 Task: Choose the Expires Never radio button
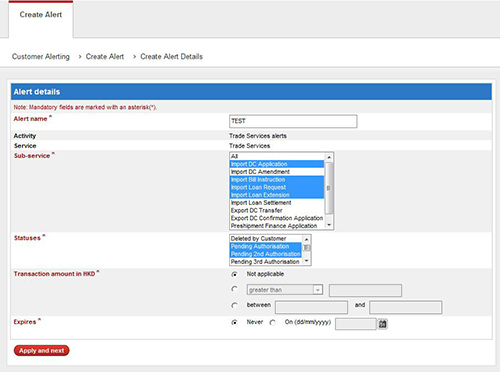pos(234,322)
